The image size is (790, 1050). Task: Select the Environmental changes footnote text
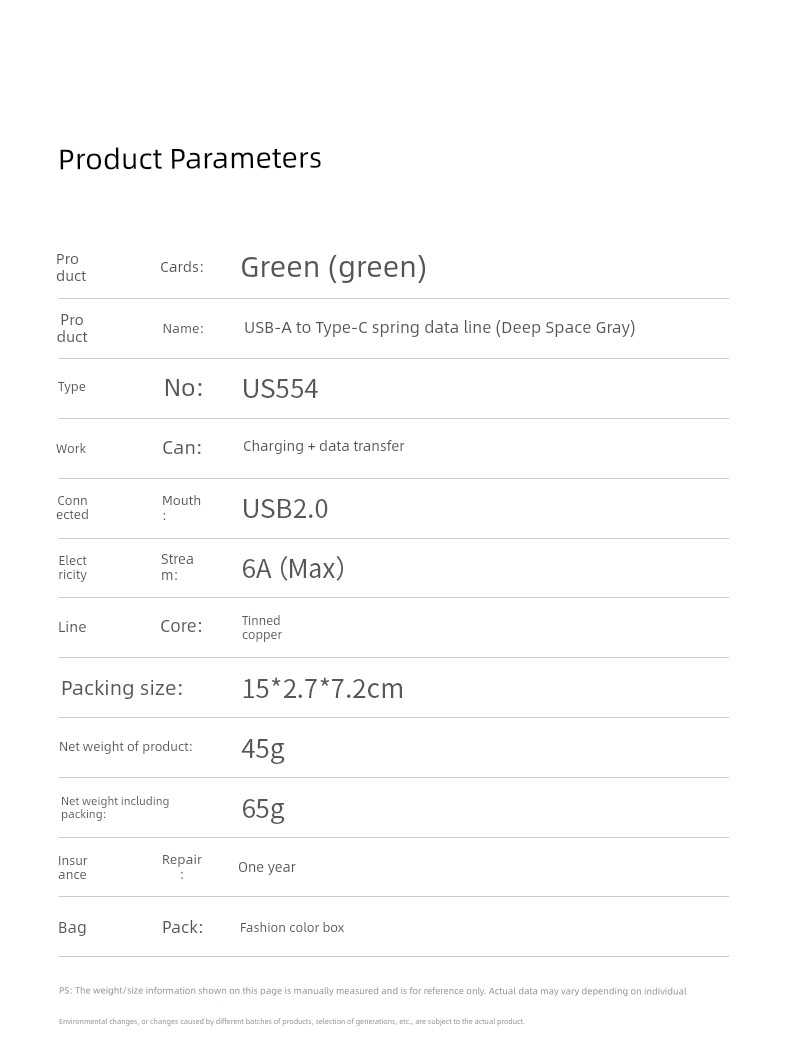[292, 1022]
